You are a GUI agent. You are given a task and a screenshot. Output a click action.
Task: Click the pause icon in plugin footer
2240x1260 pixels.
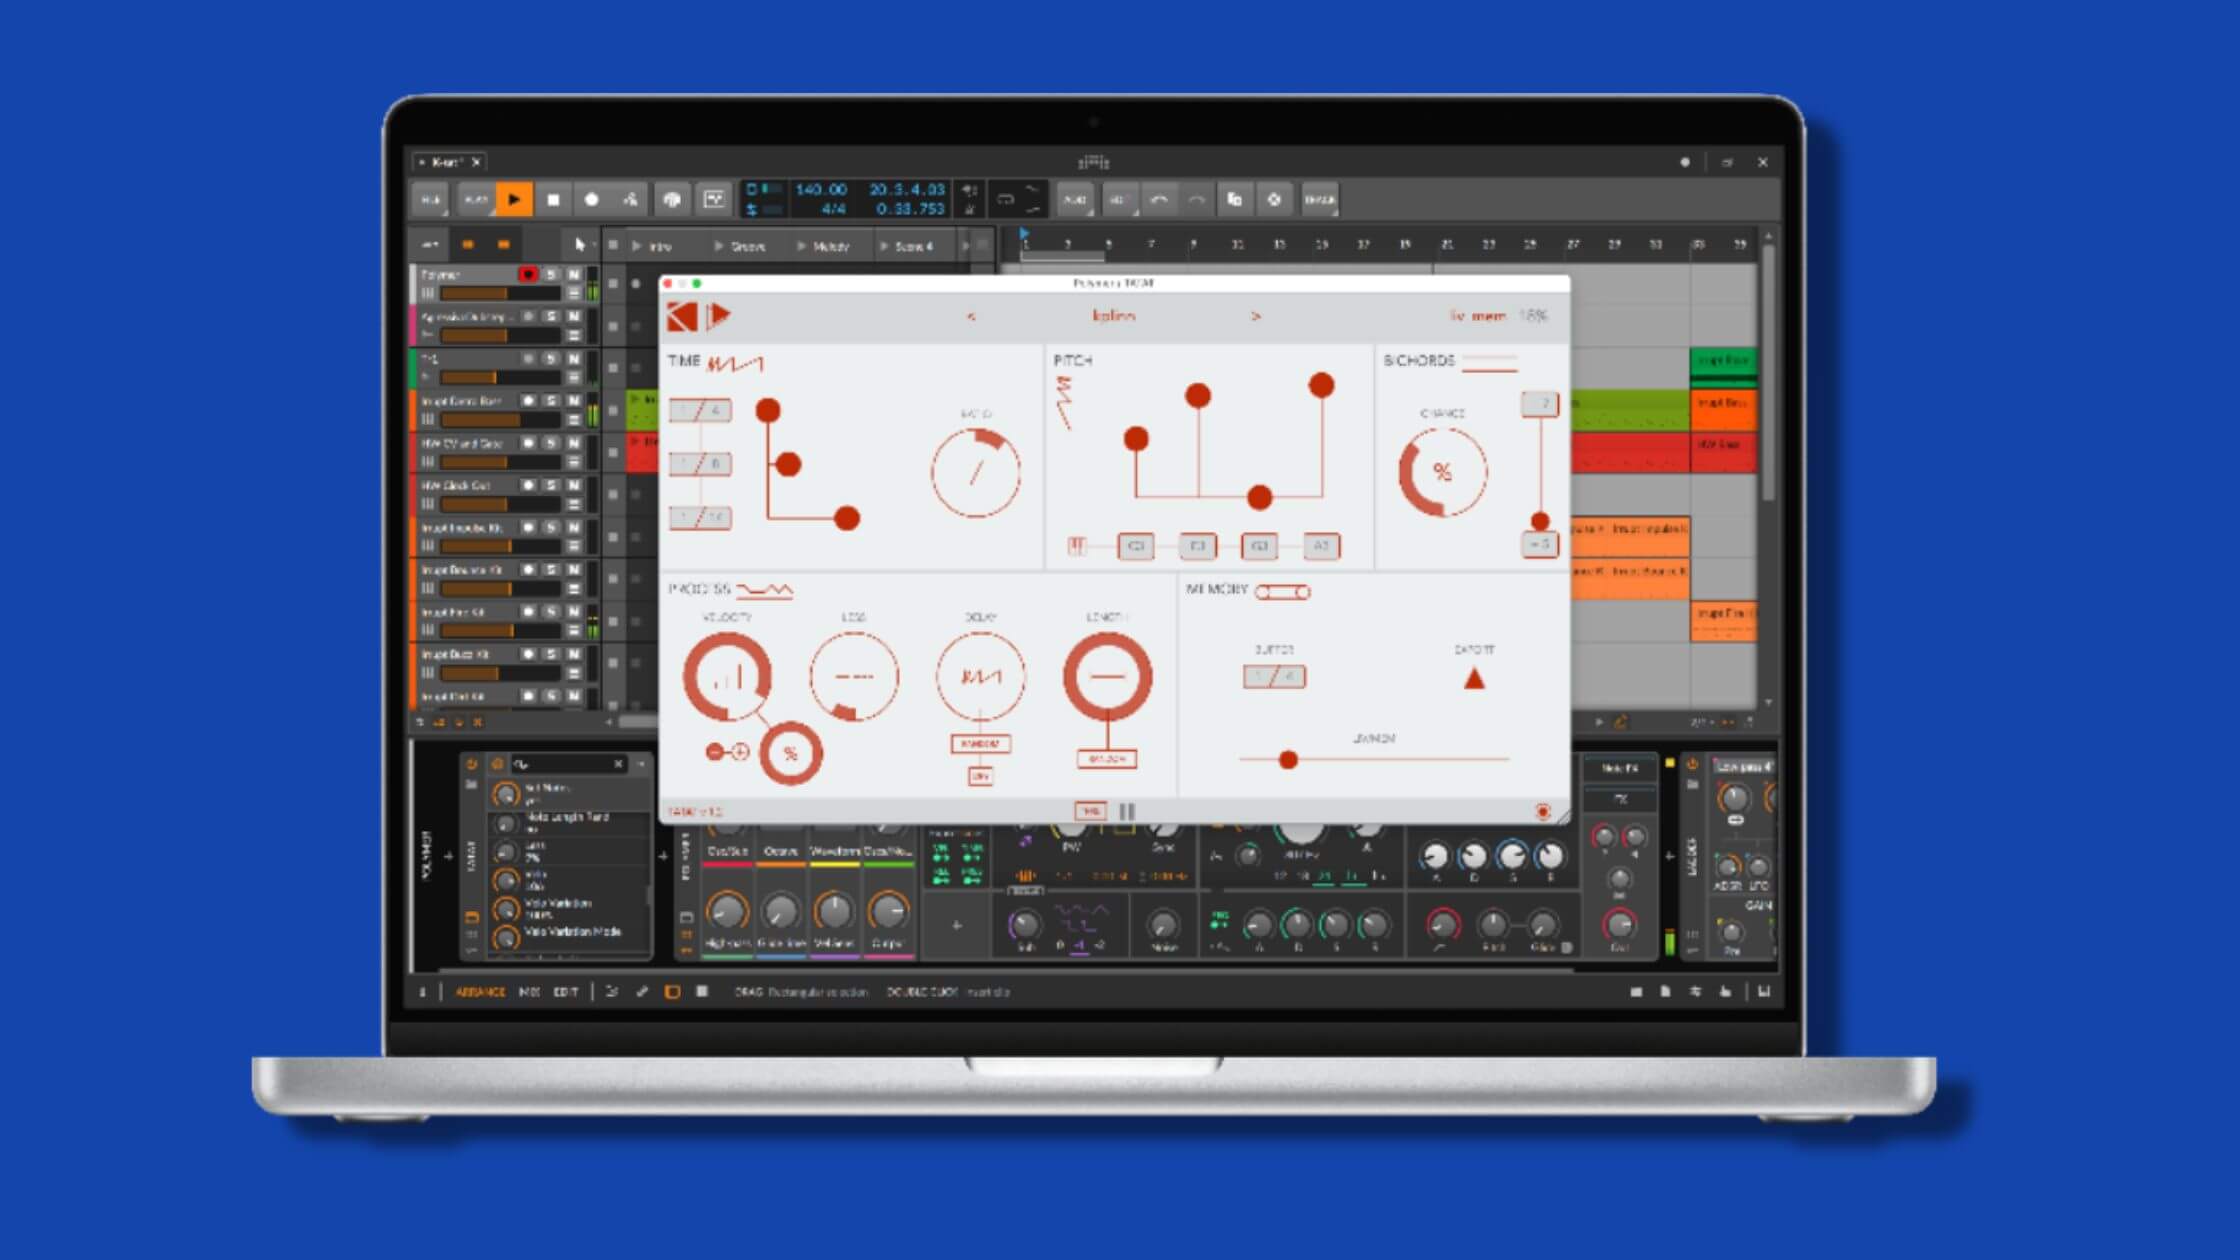(x=1127, y=811)
